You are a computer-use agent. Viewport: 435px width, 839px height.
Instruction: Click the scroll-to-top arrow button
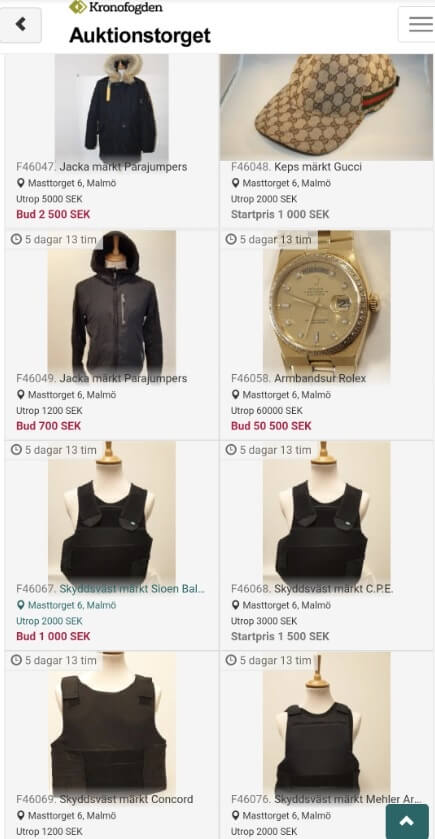point(407,821)
